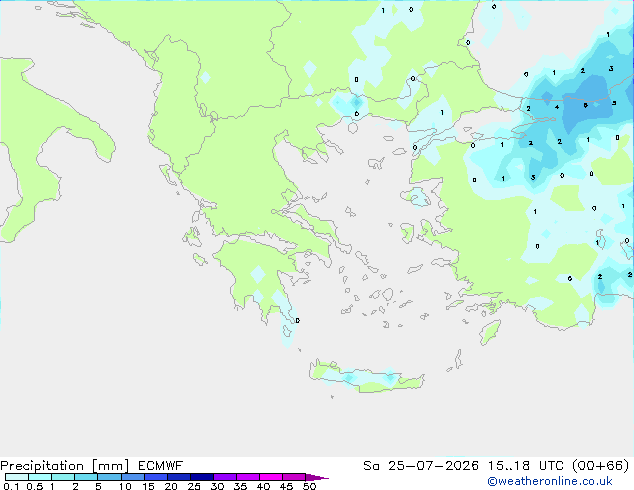The image size is (634, 490).
Task: Select the 30–35 mm purple legend swatch
Action: (225, 477)
